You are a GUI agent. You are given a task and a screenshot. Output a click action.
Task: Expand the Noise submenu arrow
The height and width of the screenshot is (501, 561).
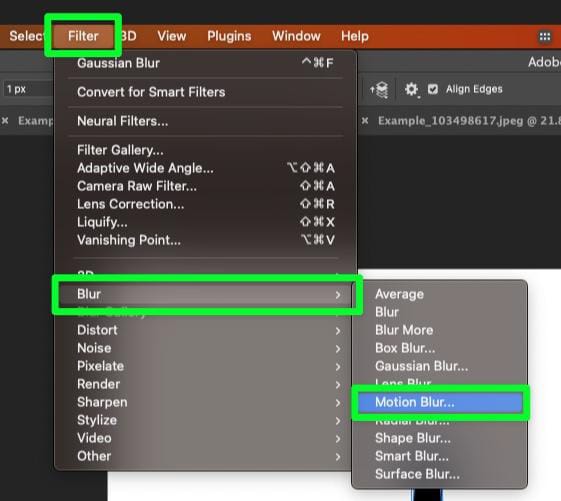click(338, 349)
